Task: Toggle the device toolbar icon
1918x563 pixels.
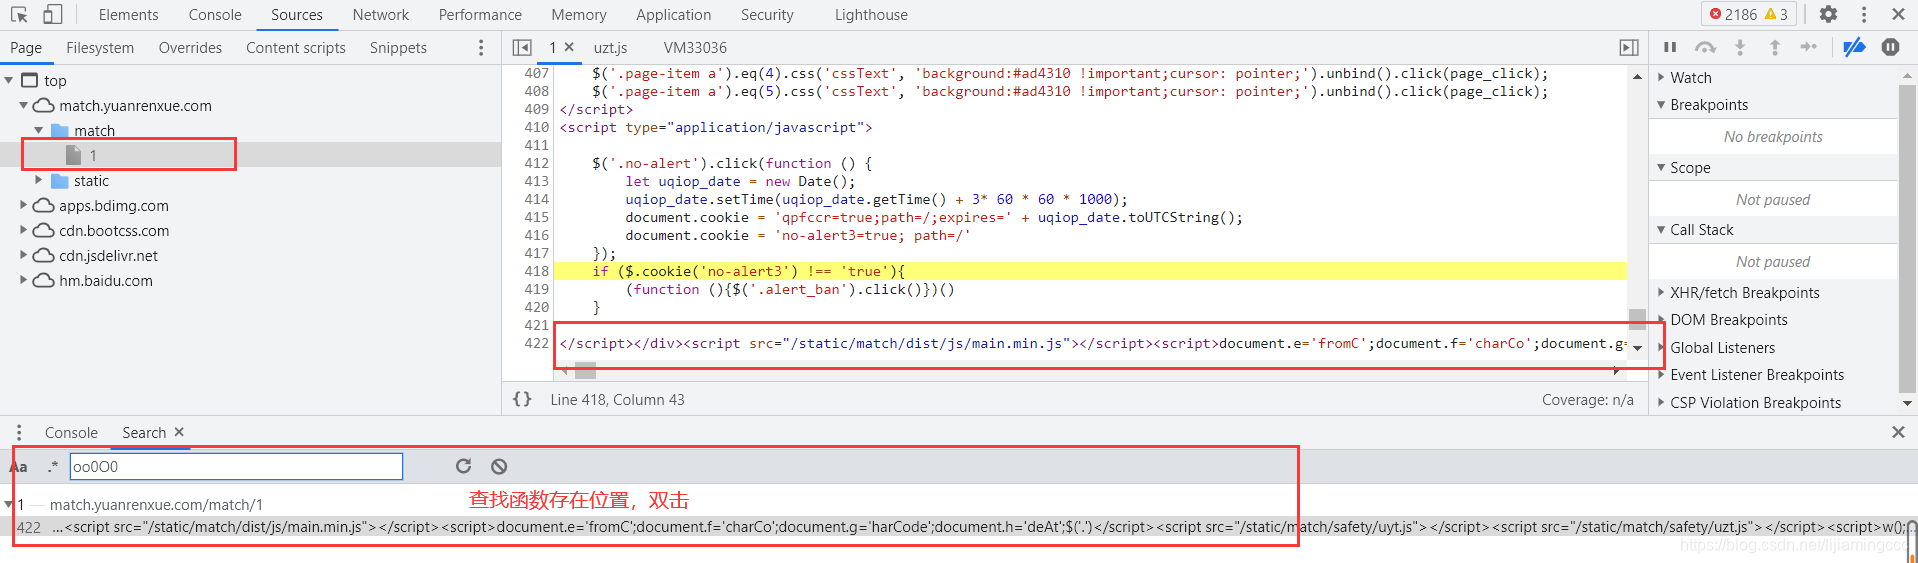Action: [x=52, y=14]
